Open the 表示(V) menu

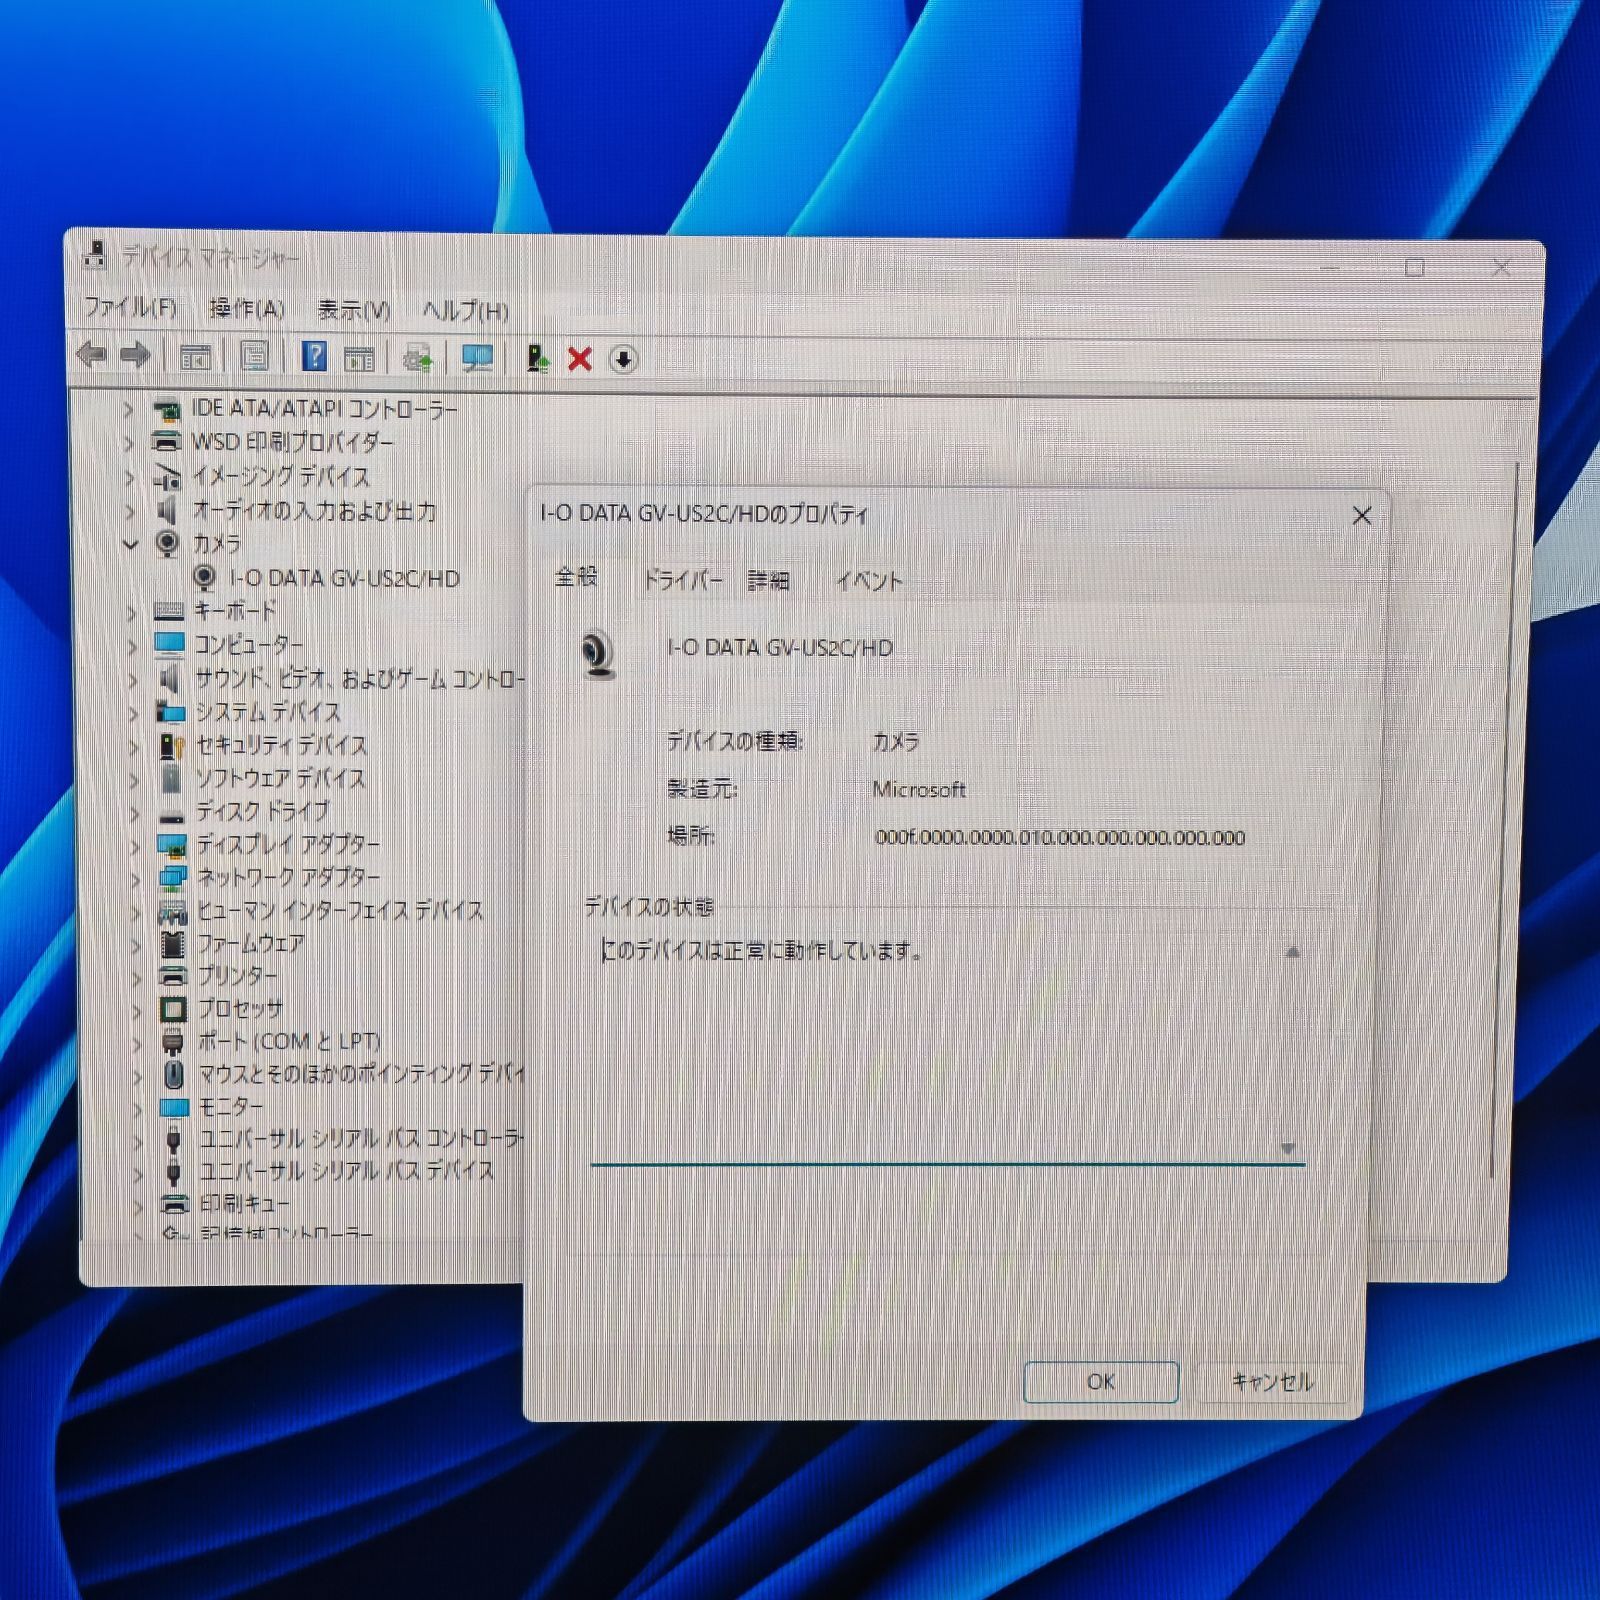tap(354, 310)
